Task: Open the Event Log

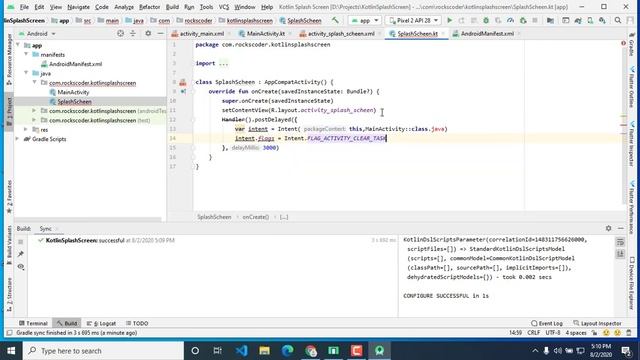Action: pyautogui.click(x=547, y=323)
